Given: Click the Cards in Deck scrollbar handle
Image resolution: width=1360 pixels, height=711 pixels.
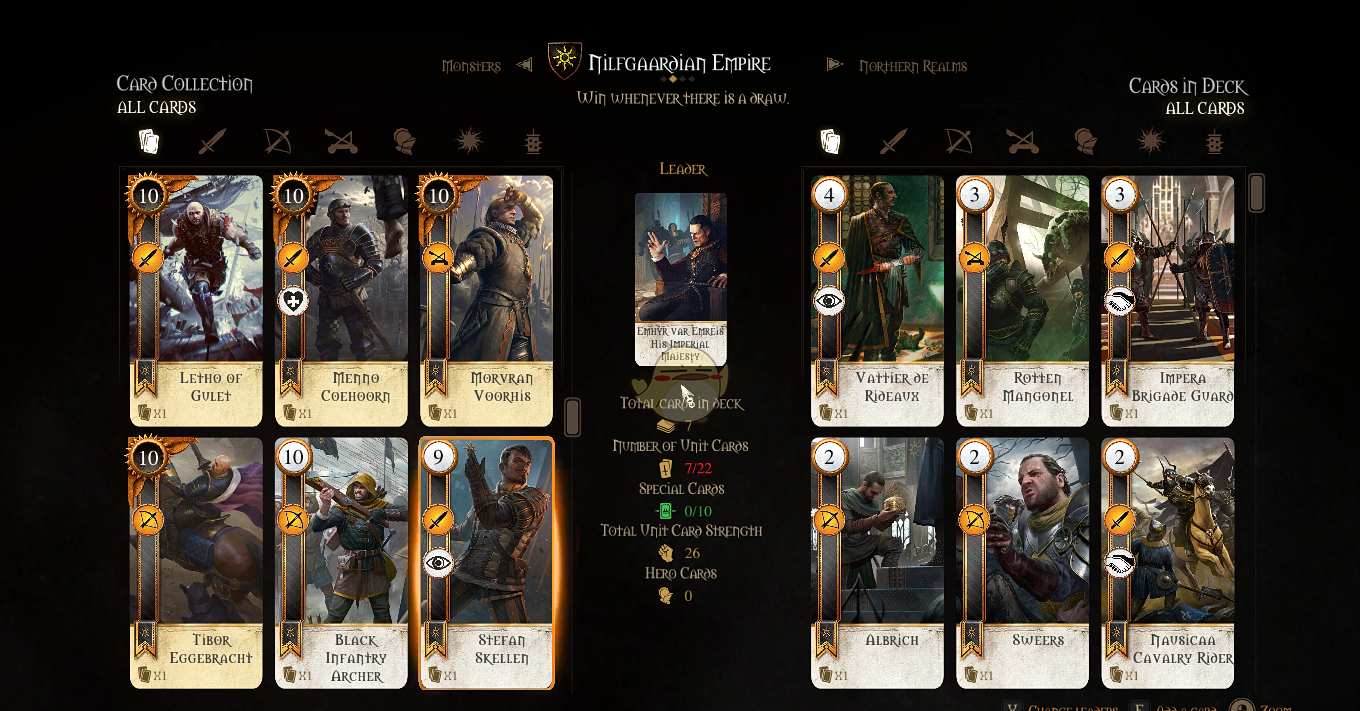Looking at the screenshot, I should [x=1257, y=193].
